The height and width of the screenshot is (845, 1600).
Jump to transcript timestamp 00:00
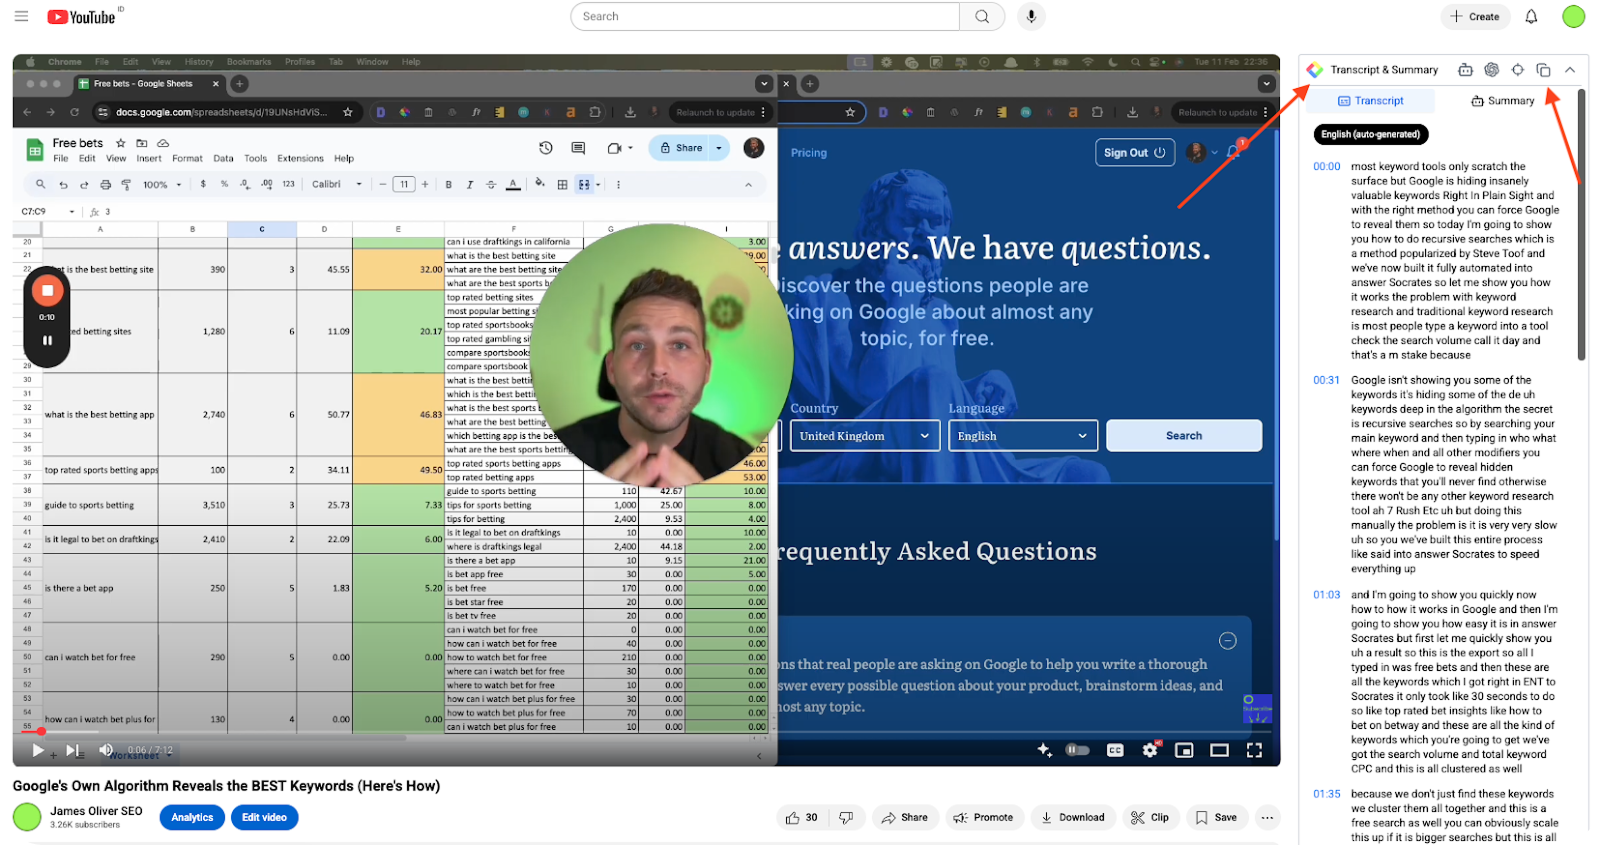click(x=1326, y=167)
